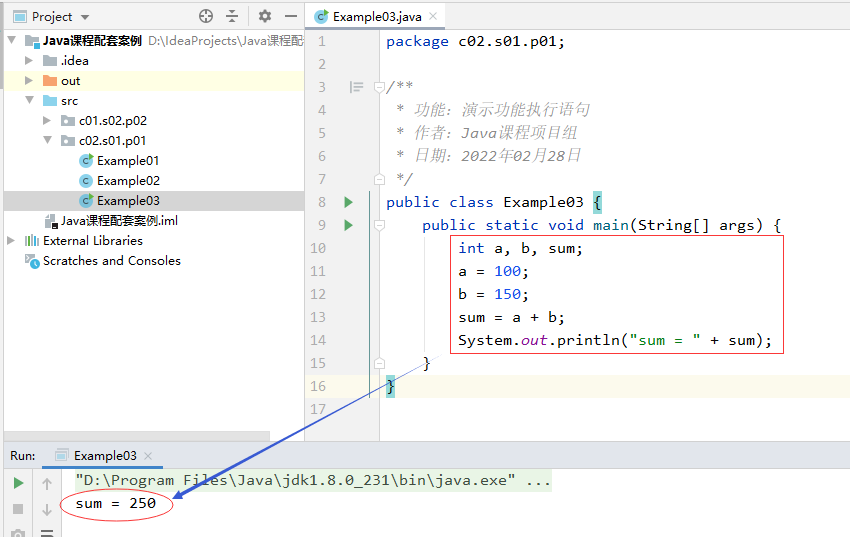The width and height of the screenshot is (850, 537).
Task: Click the soft-wrap icon in Run panel
Action: [47, 533]
